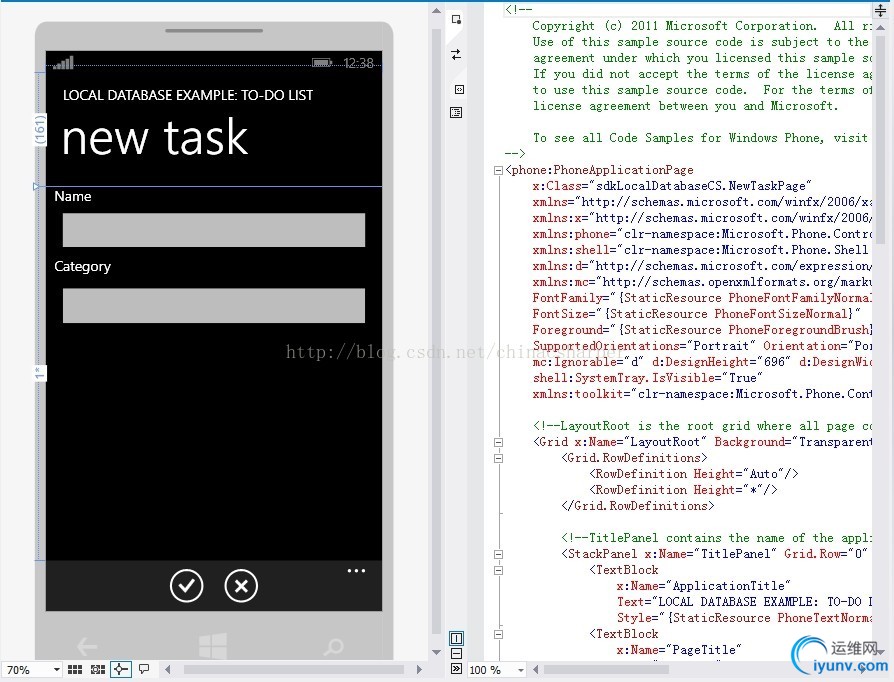Collapse the Grid.RowDefinitions block
This screenshot has width=894, height=682.
click(498, 458)
